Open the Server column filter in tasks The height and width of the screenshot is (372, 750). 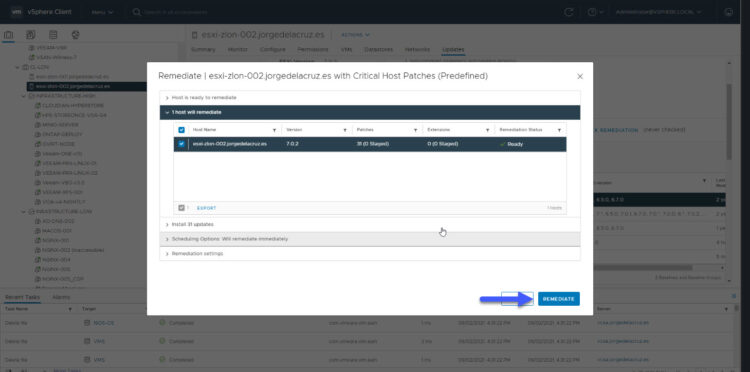(727, 309)
